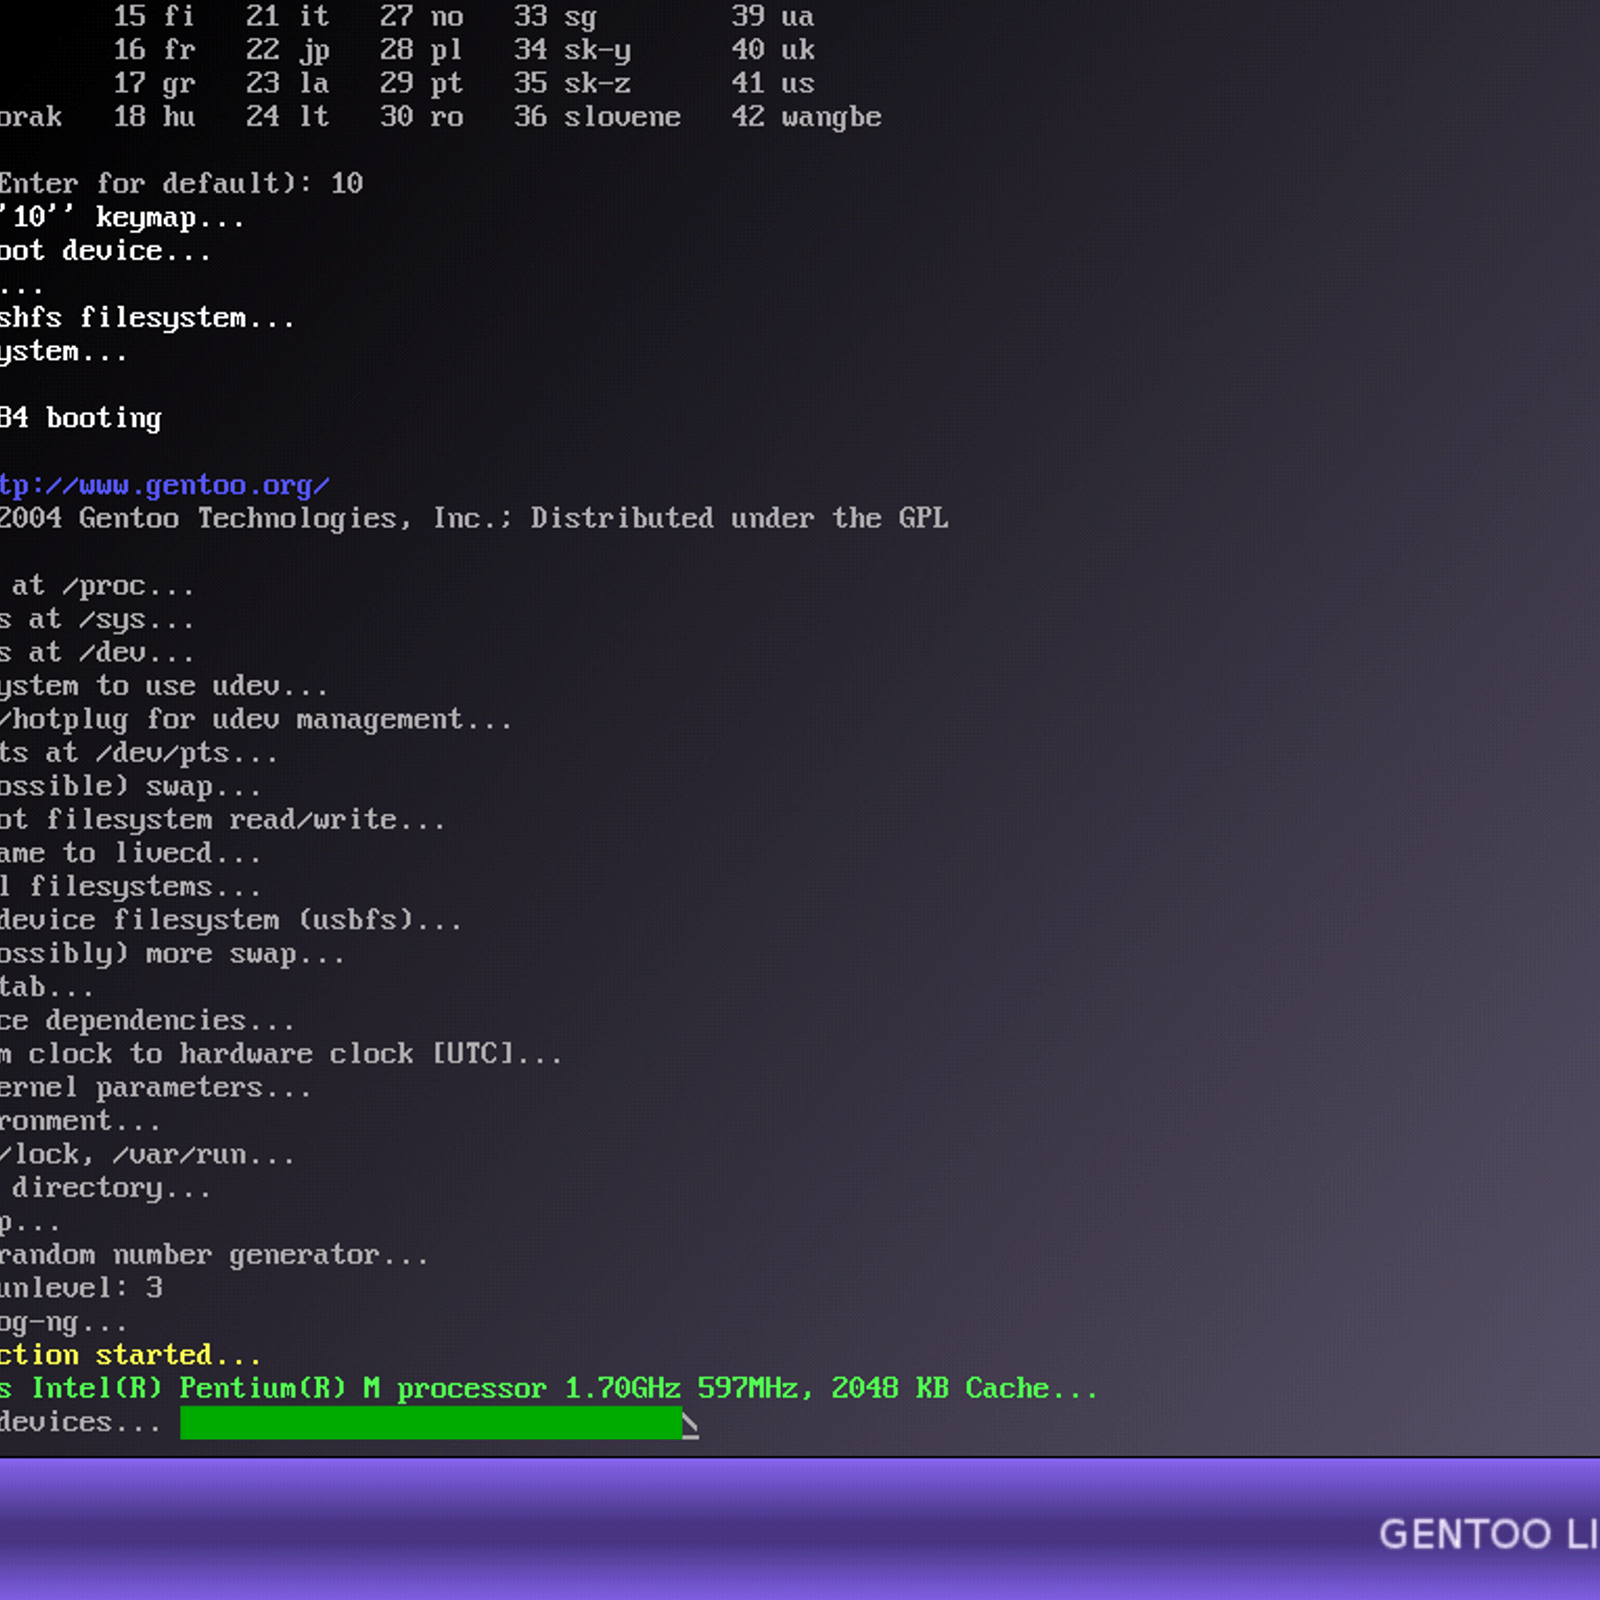Screen dimensions: 1600x1600
Task: Click the 'device filesystem (usbfs)...' line
Action: tap(231, 921)
